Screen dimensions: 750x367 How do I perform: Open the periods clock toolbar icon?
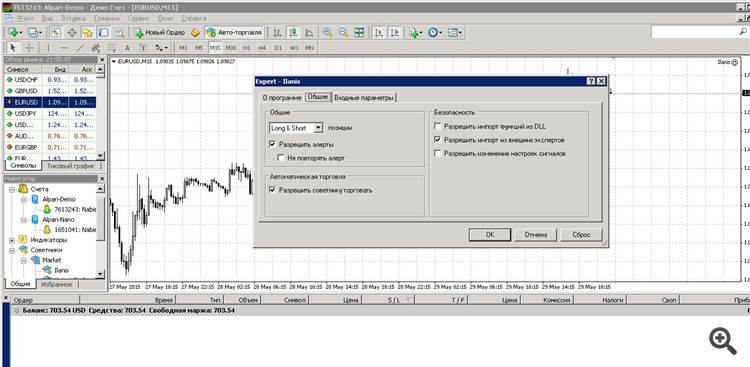click(434, 33)
